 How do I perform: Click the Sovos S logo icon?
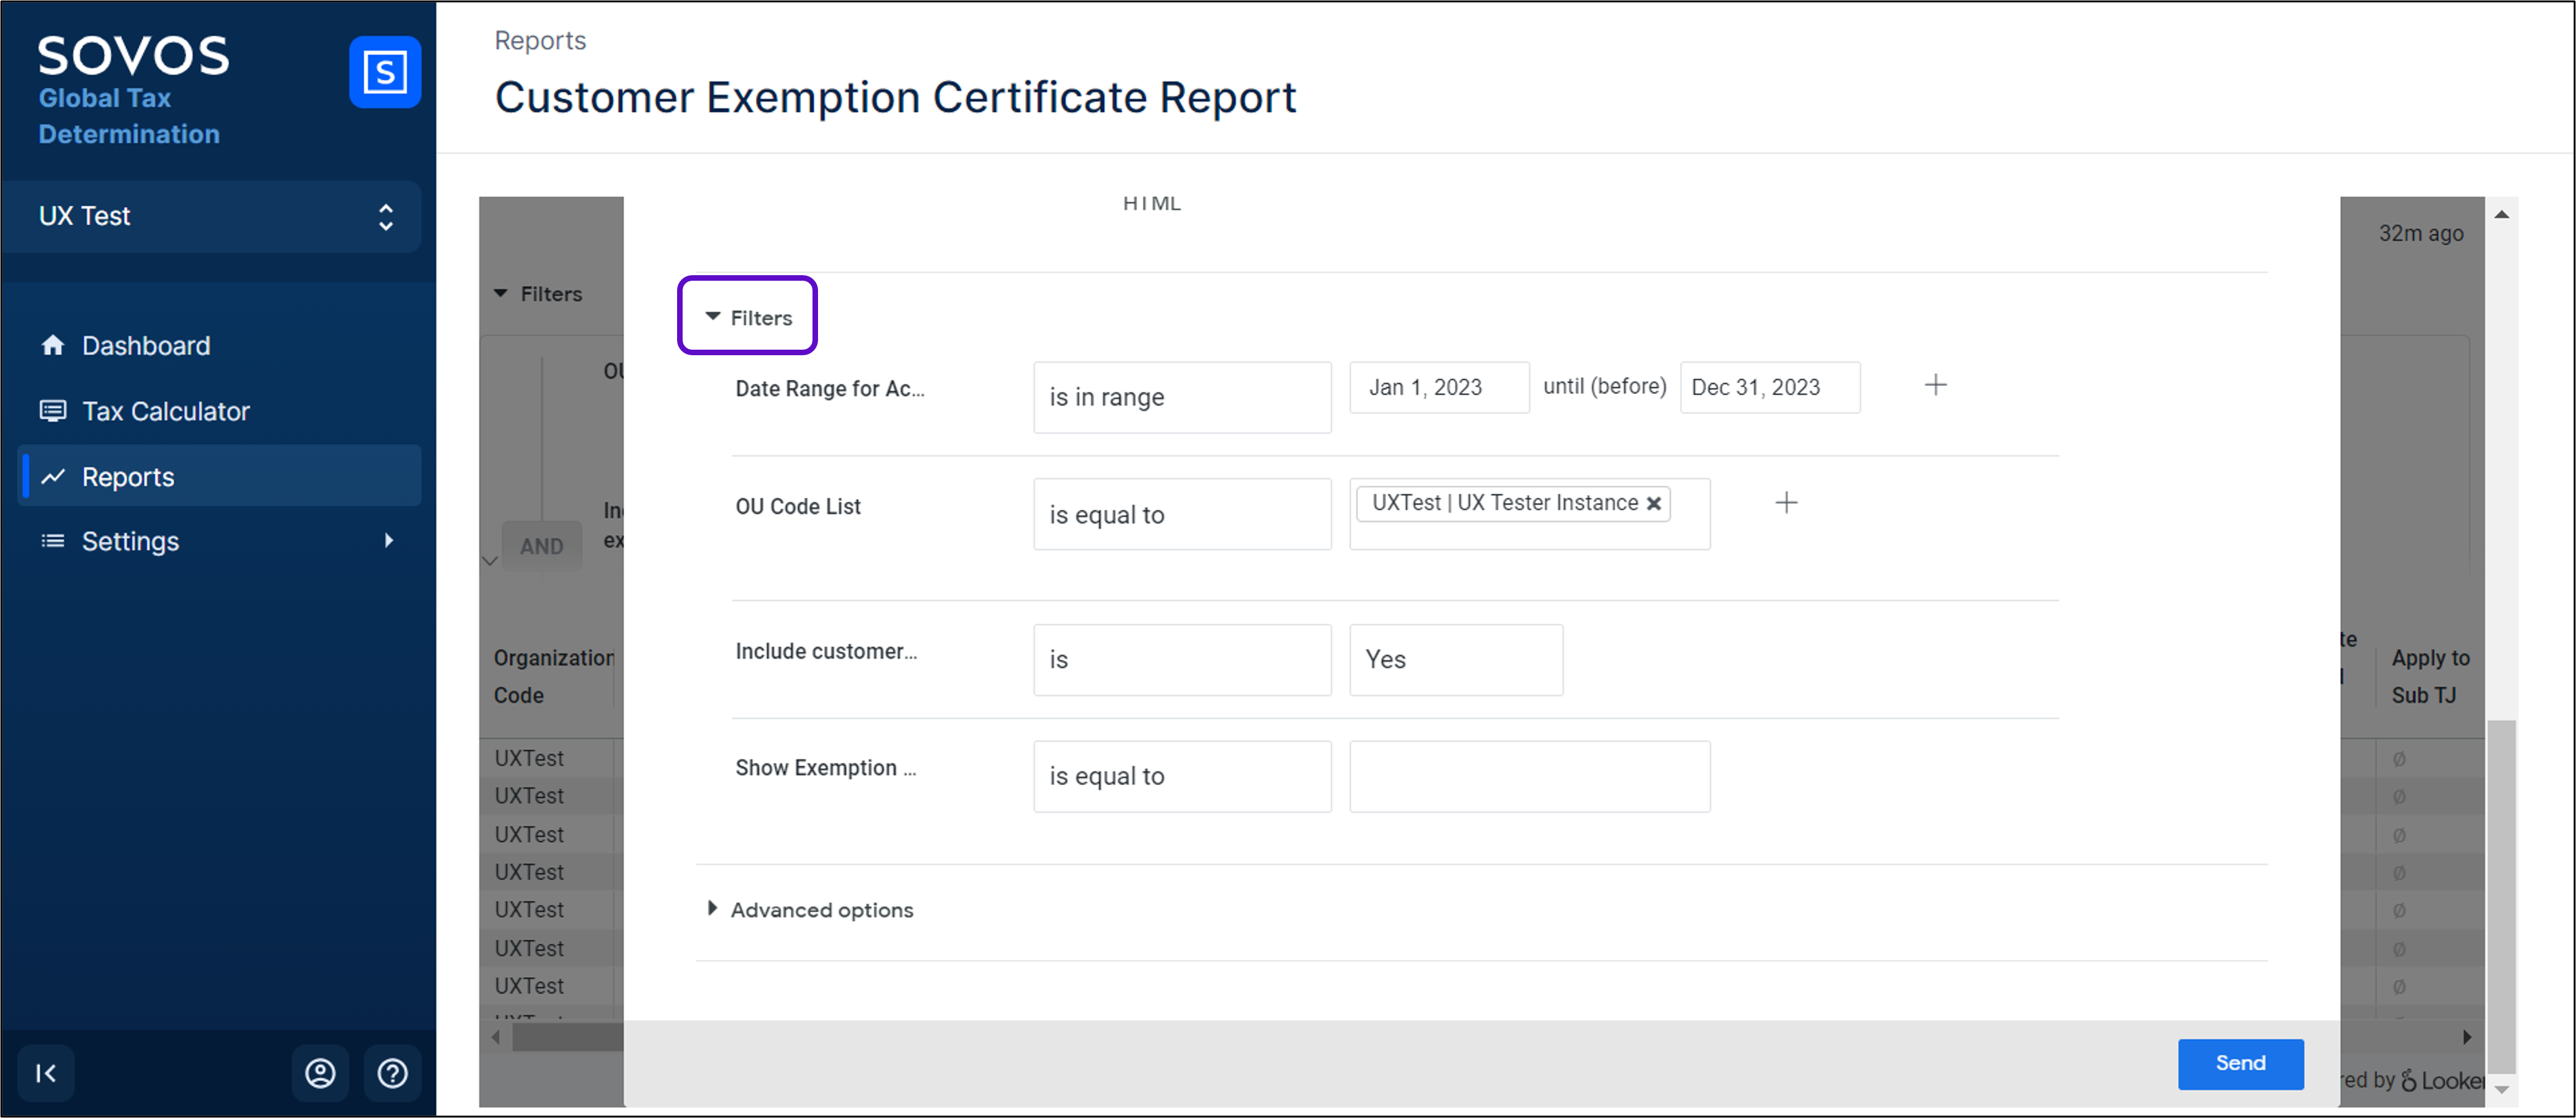tap(384, 72)
